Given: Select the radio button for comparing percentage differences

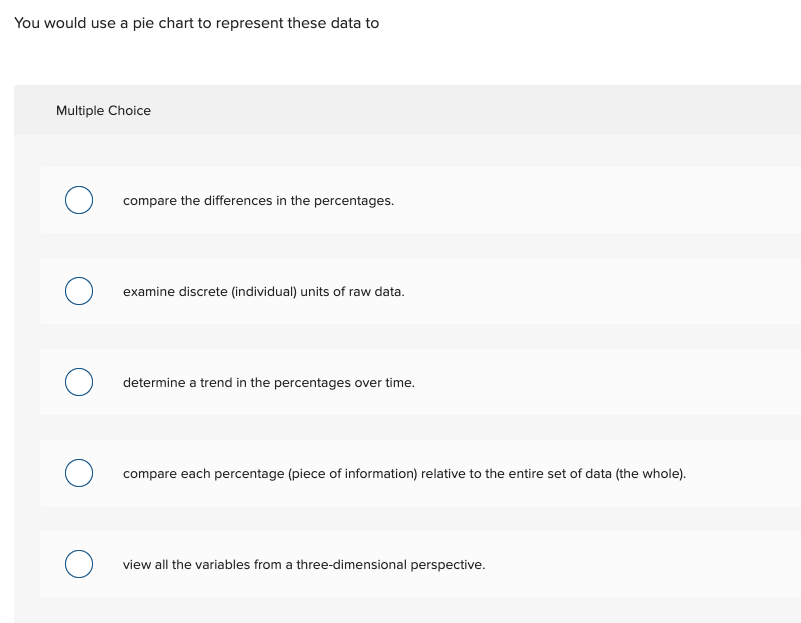Looking at the screenshot, I should click(79, 200).
